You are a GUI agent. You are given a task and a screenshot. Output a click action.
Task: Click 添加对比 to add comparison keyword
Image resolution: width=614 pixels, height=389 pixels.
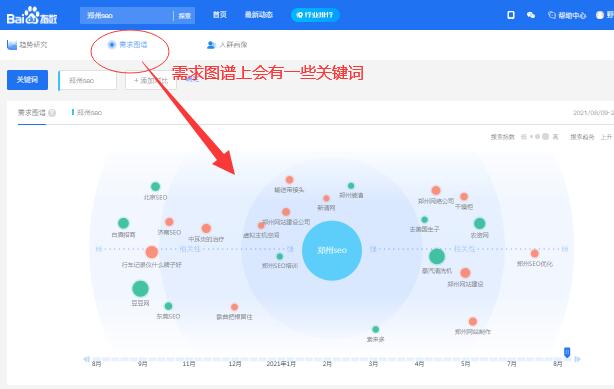[x=151, y=80]
